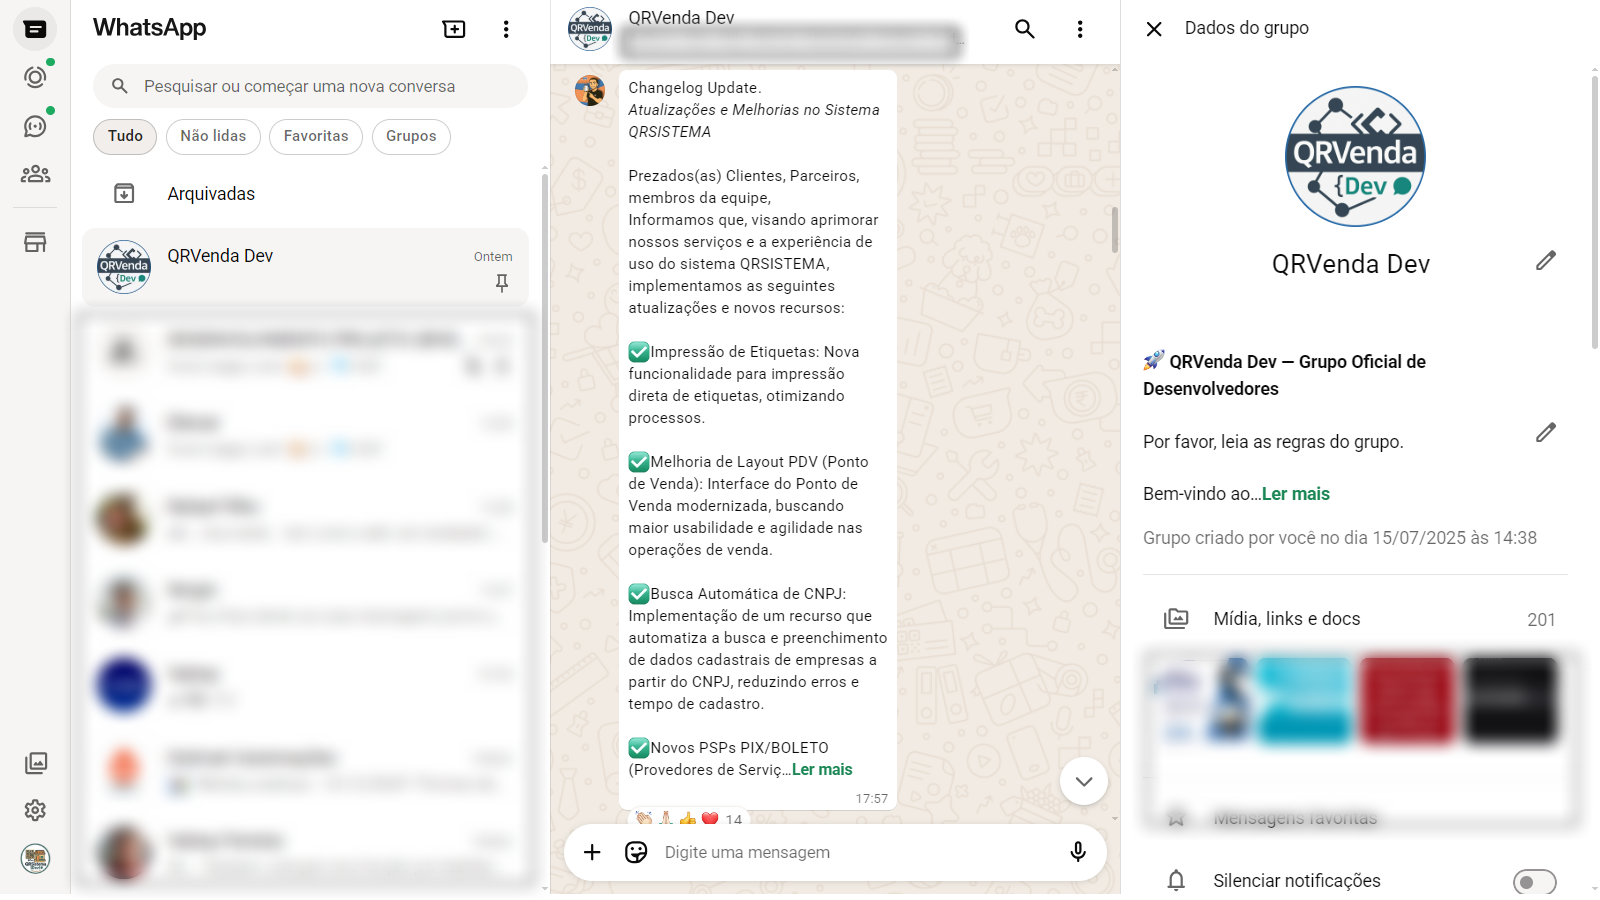Search inside the QRVenda Dev conversation
Image resolution: width=1600 pixels, height=900 pixels.
[1024, 29]
